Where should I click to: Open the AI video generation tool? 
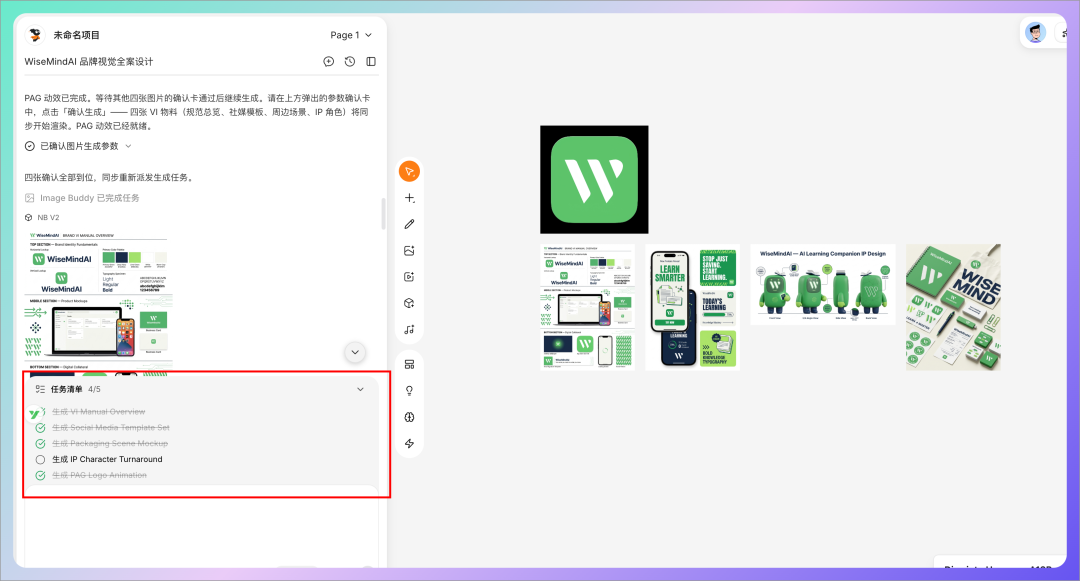409,277
